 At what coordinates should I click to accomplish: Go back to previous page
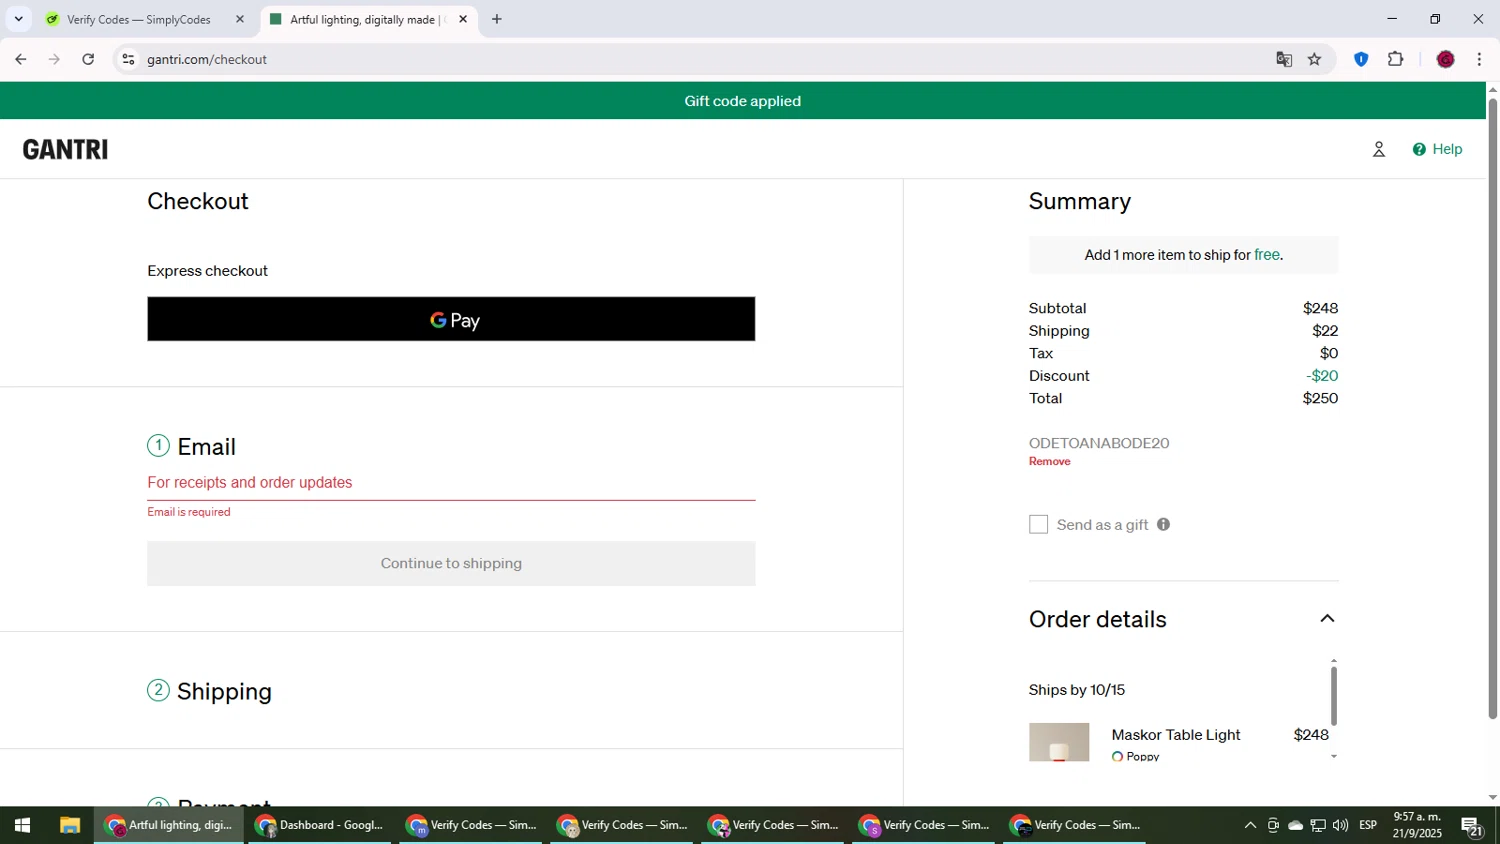pos(21,60)
